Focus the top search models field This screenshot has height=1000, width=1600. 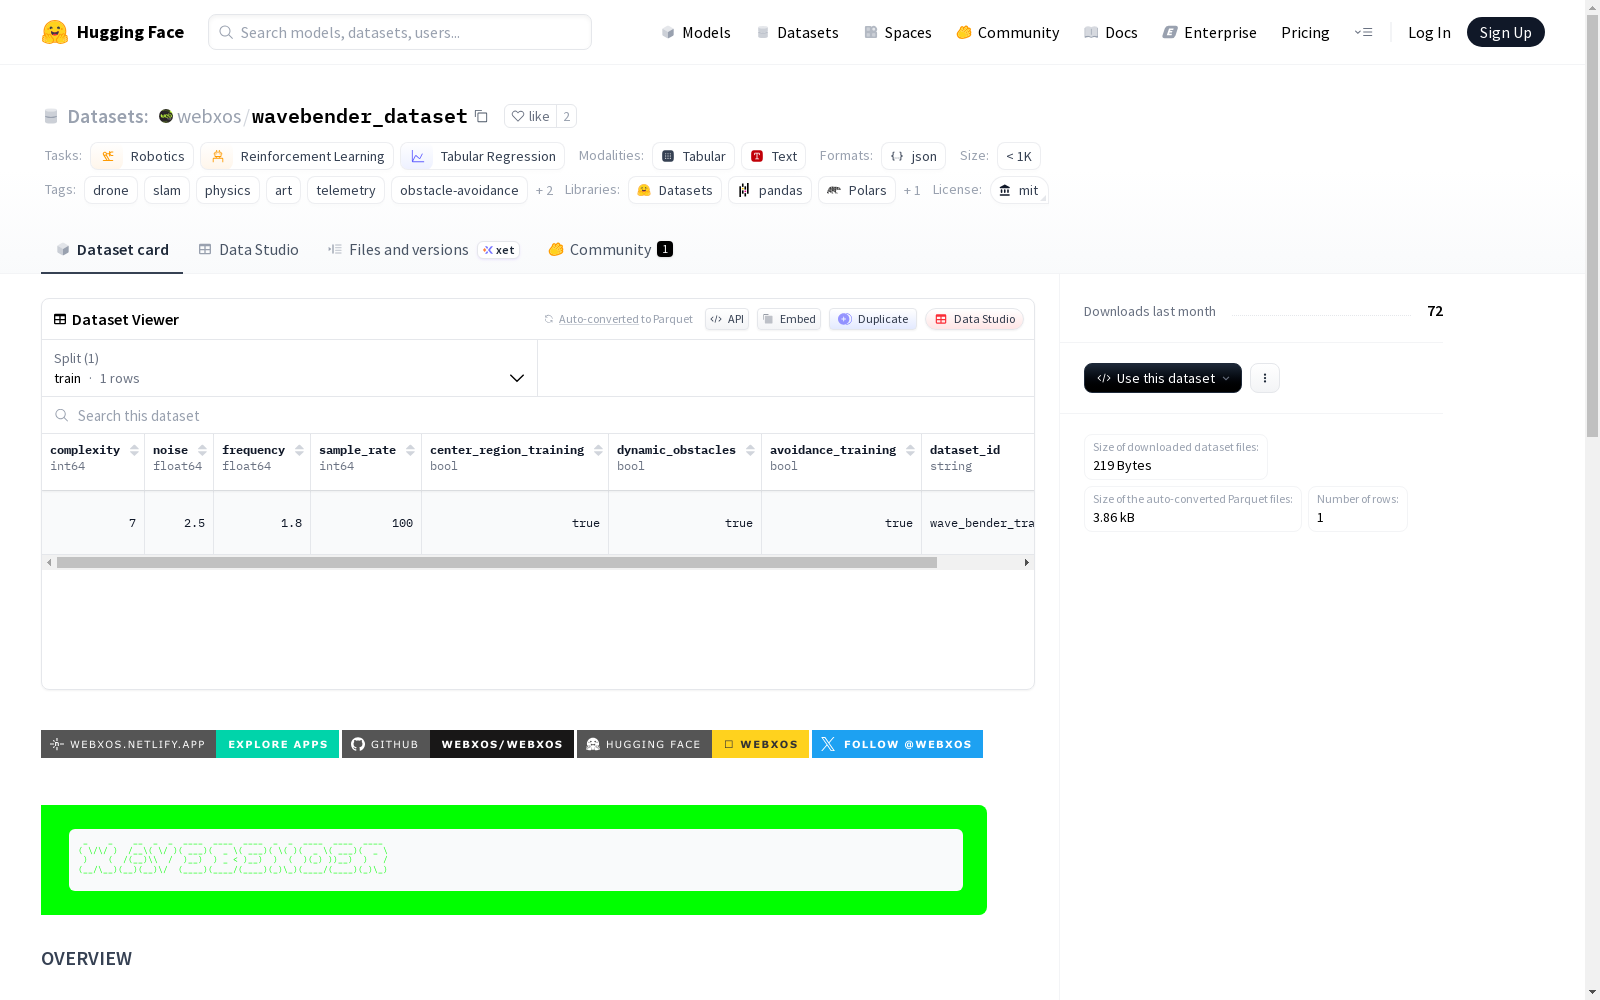(x=400, y=32)
